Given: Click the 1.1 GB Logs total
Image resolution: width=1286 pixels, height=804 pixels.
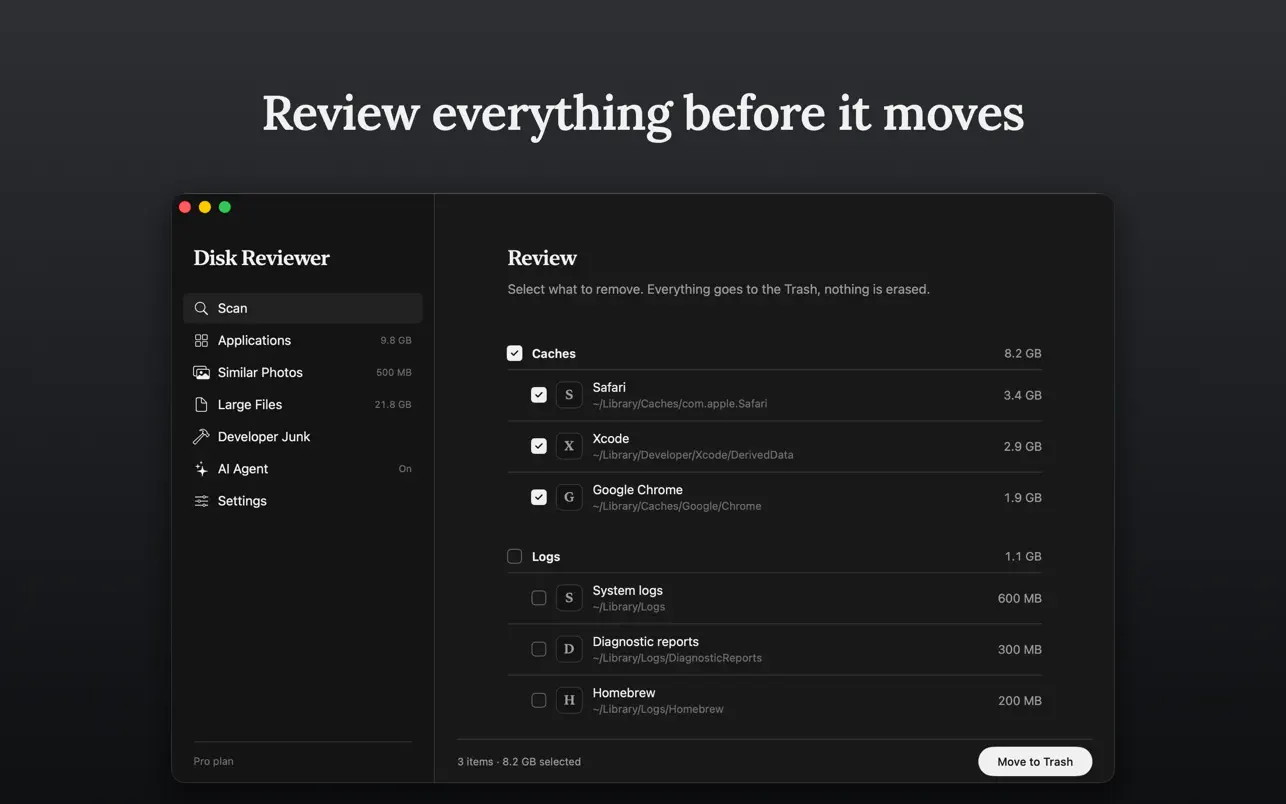Looking at the screenshot, I should (1023, 556).
